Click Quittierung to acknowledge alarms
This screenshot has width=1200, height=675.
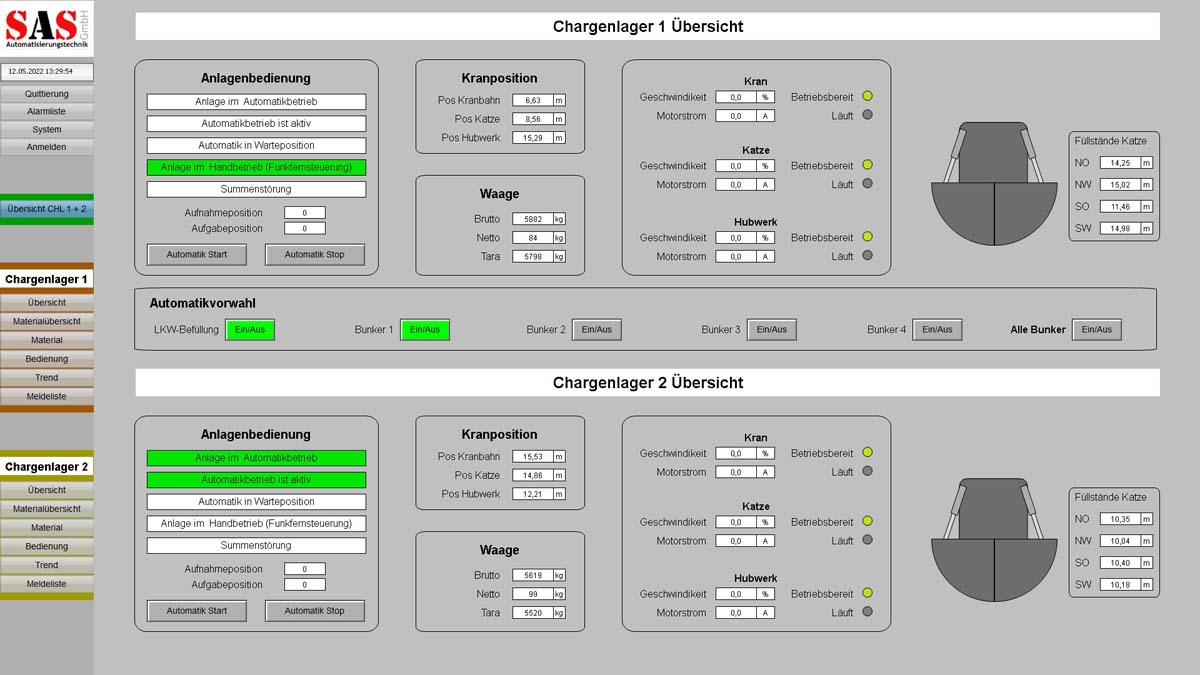[47, 94]
